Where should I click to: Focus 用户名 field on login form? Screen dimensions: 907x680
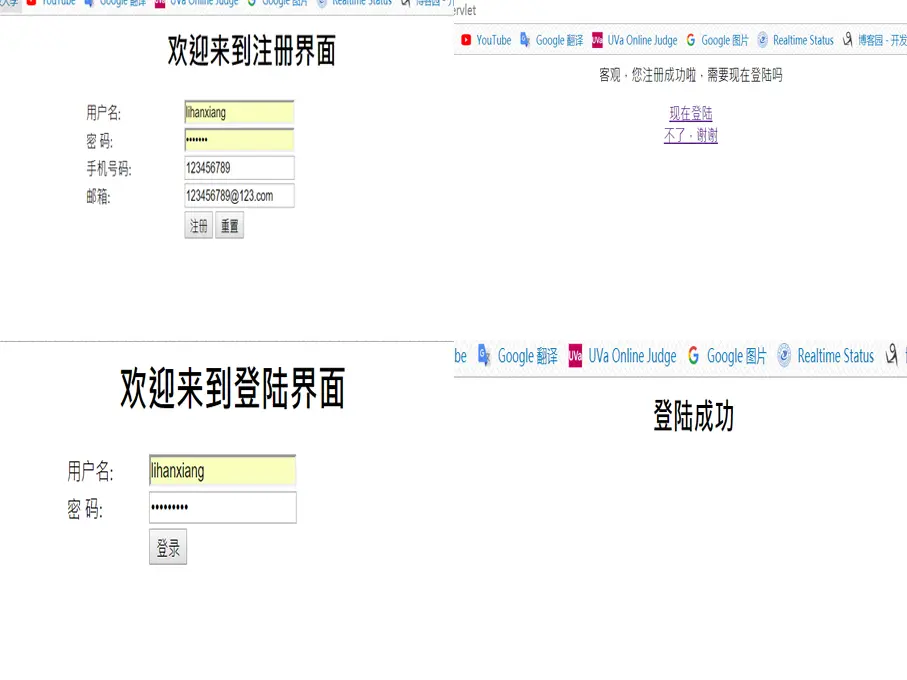(x=223, y=471)
